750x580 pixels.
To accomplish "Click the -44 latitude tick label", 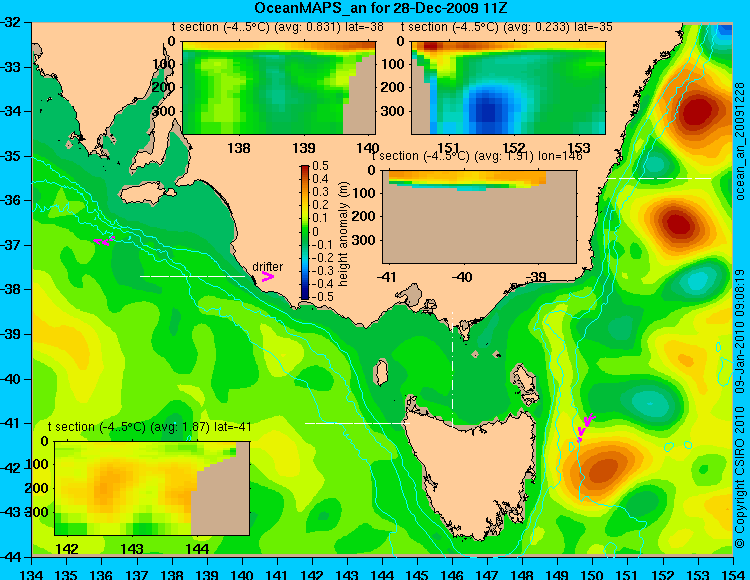I will (x=11, y=557).
